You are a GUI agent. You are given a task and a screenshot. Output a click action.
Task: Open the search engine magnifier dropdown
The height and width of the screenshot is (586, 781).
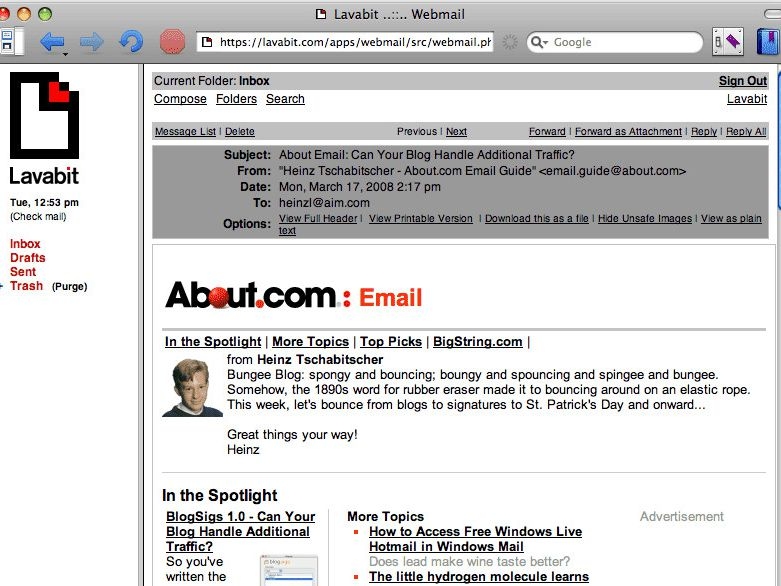coord(539,42)
